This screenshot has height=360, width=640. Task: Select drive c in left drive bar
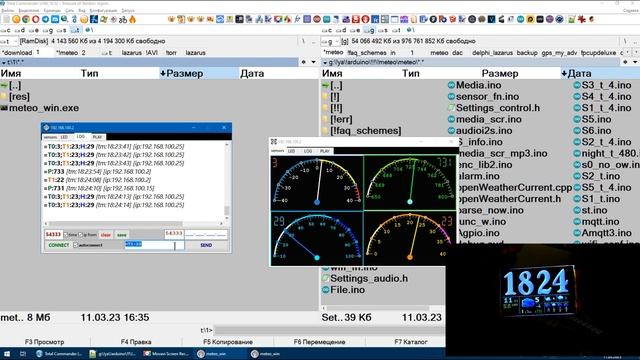[x=6, y=30]
